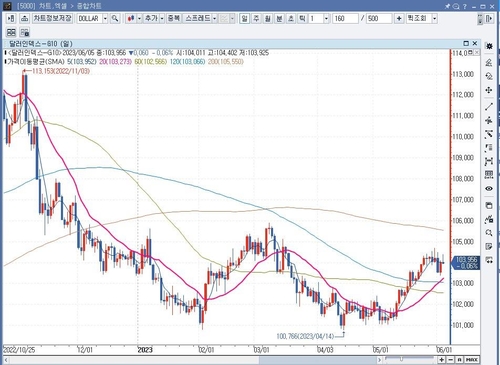Click the symbol search magnifier icon

tap(115, 18)
